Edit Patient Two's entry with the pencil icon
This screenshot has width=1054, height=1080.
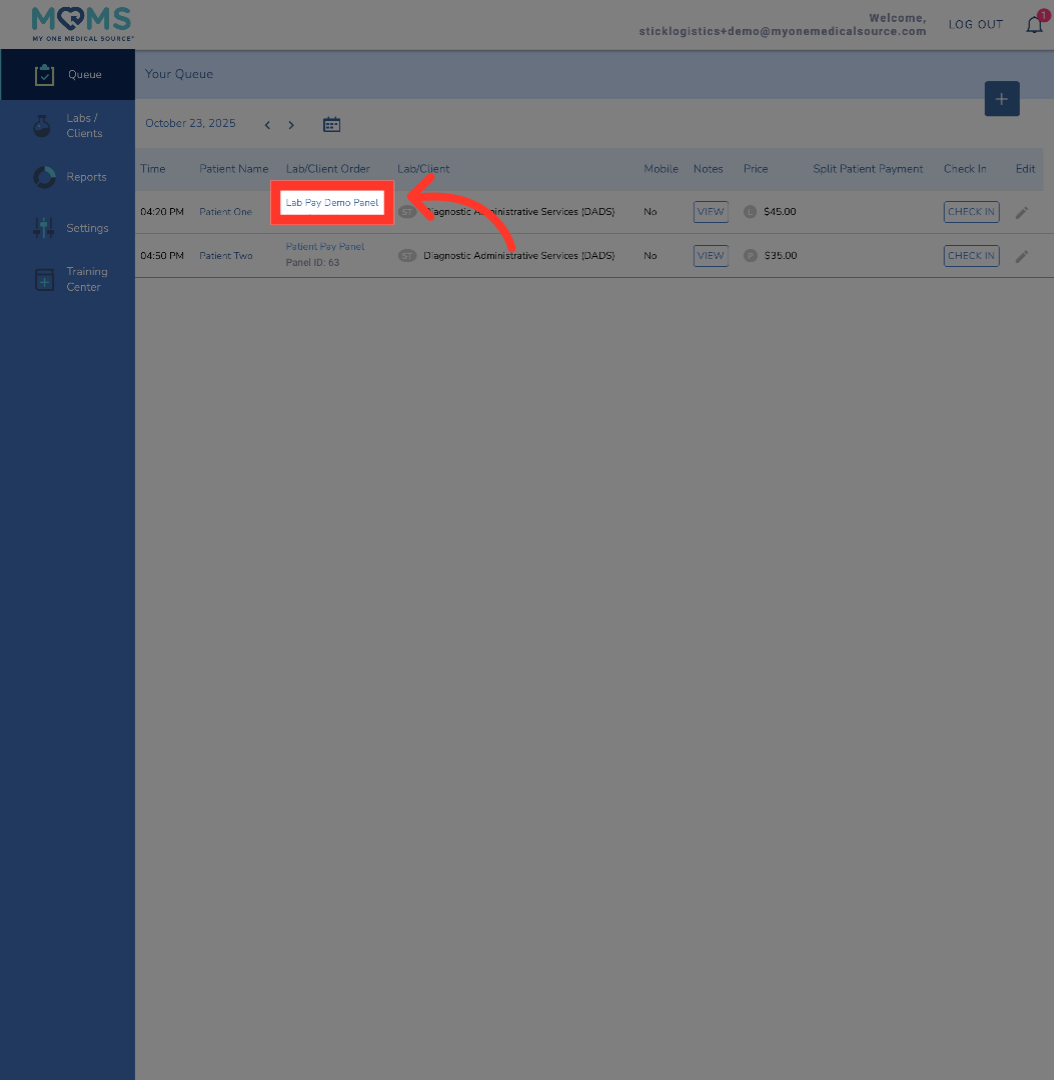pyautogui.click(x=1022, y=255)
